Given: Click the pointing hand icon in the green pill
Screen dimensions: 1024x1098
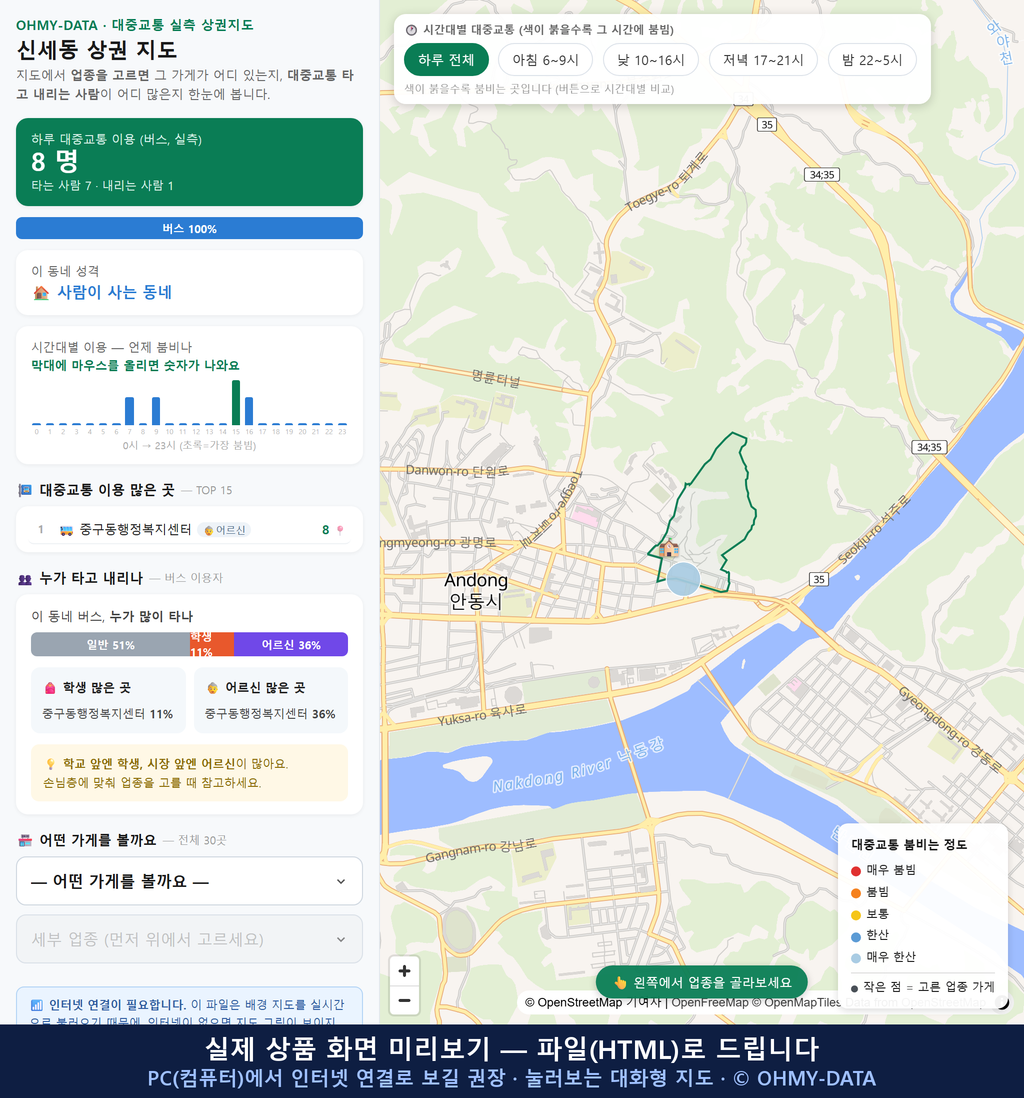Looking at the screenshot, I should click(x=620, y=982).
